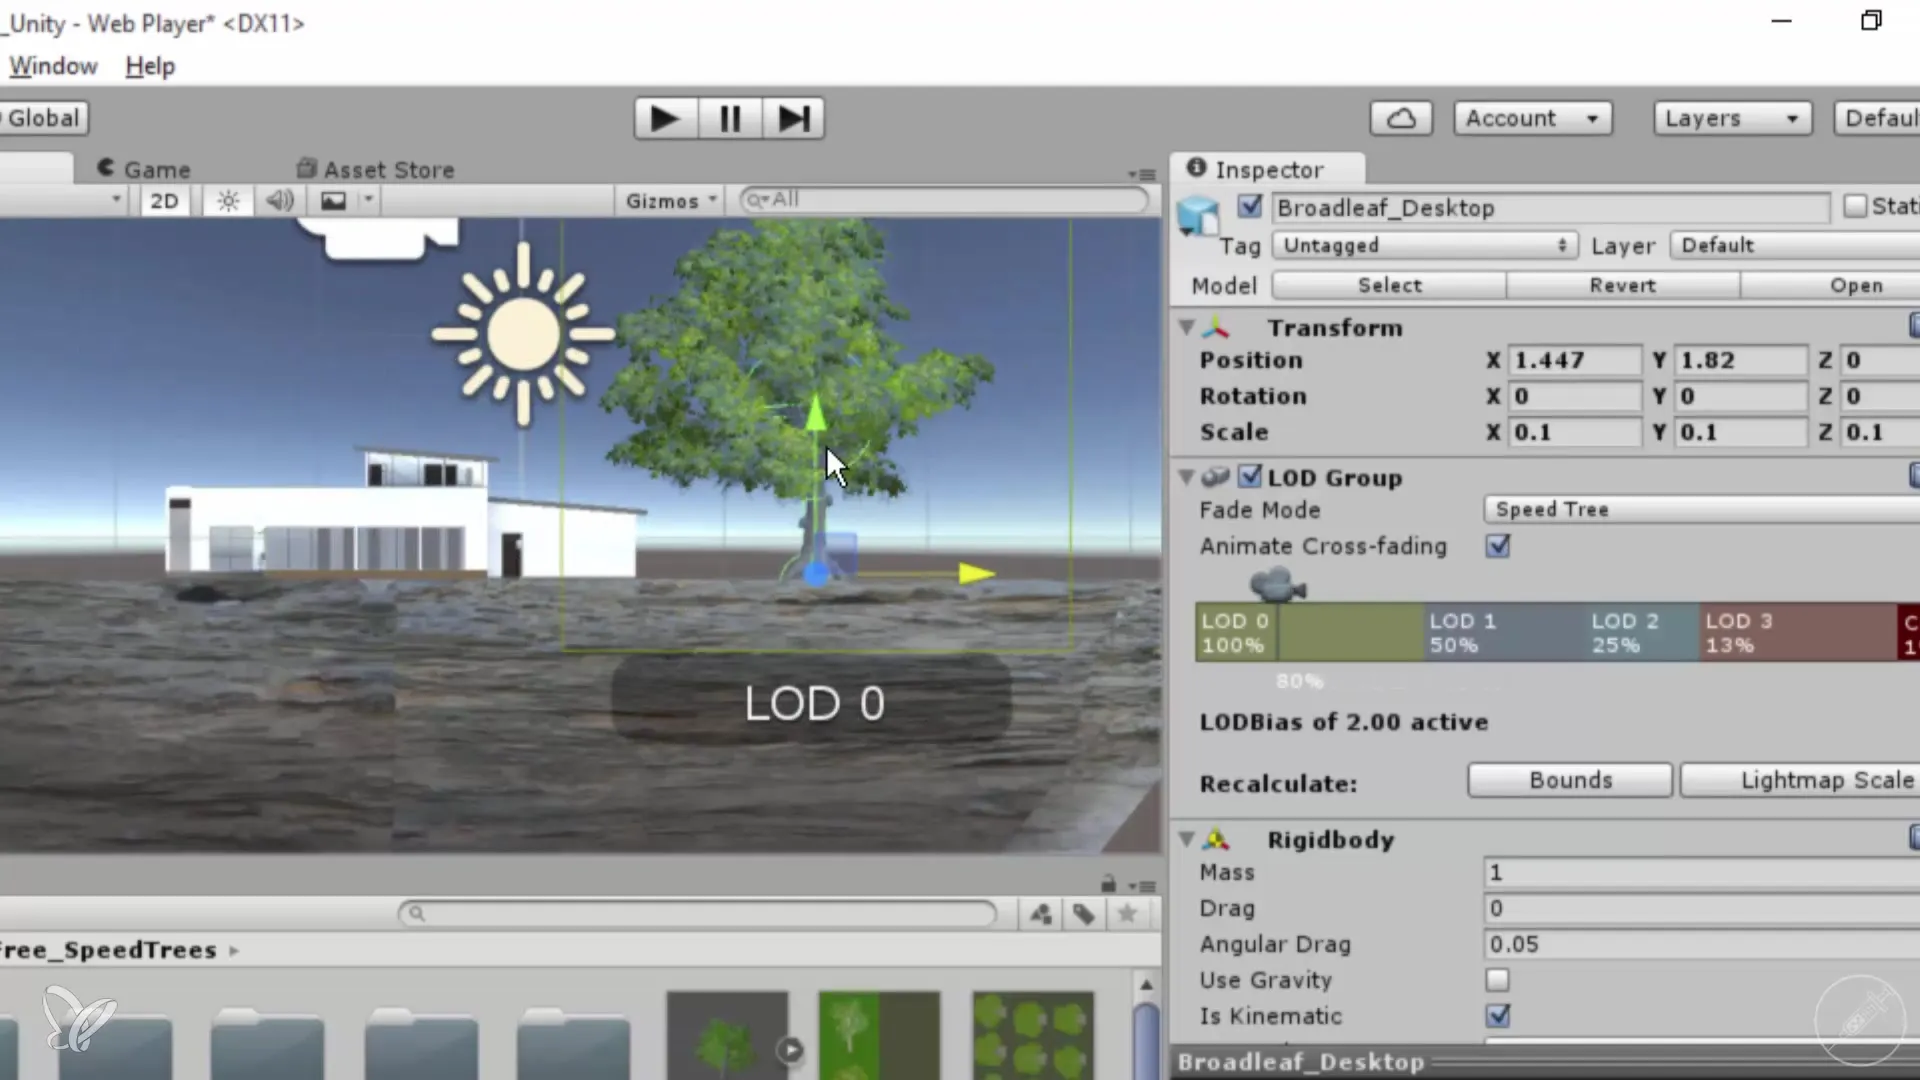The height and width of the screenshot is (1080, 1920).
Task: Toggle Broadleaf_Desktop object active checkbox
Action: click(1250, 206)
